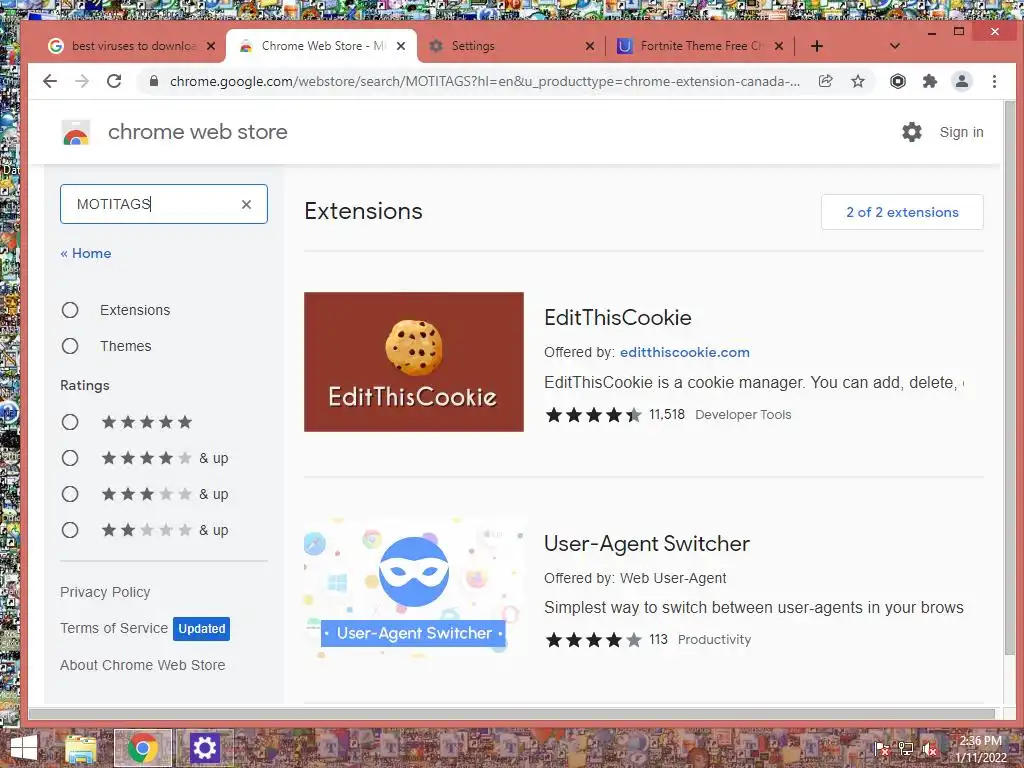Open the editthiscookie.com publisher link
1024x768 pixels.
[x=684, y=352]
